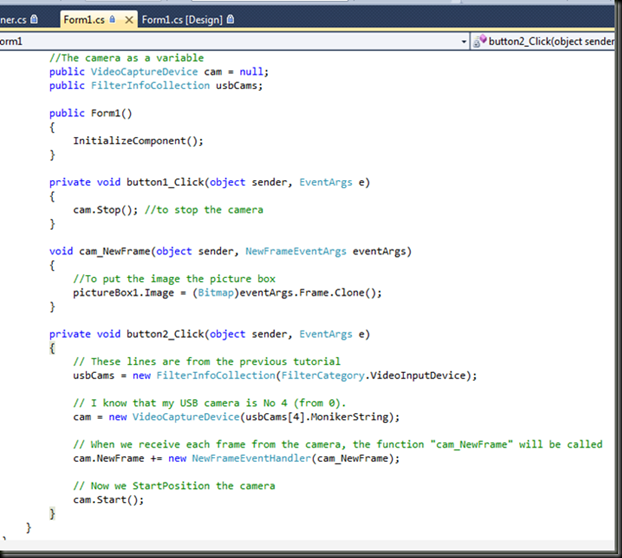
Task: Expand the Form1 class dropdown arrow
Action: point(464,41)
